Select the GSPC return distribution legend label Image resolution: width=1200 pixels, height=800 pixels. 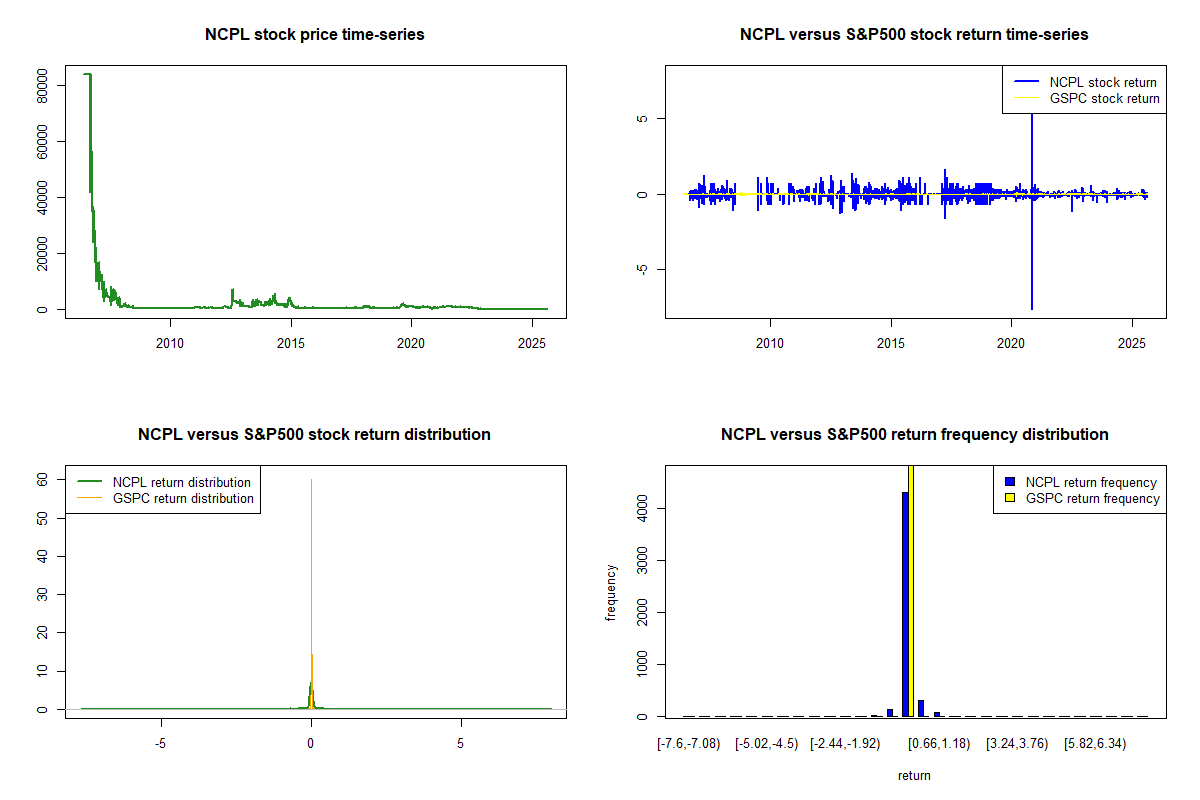tap(183, 499)
